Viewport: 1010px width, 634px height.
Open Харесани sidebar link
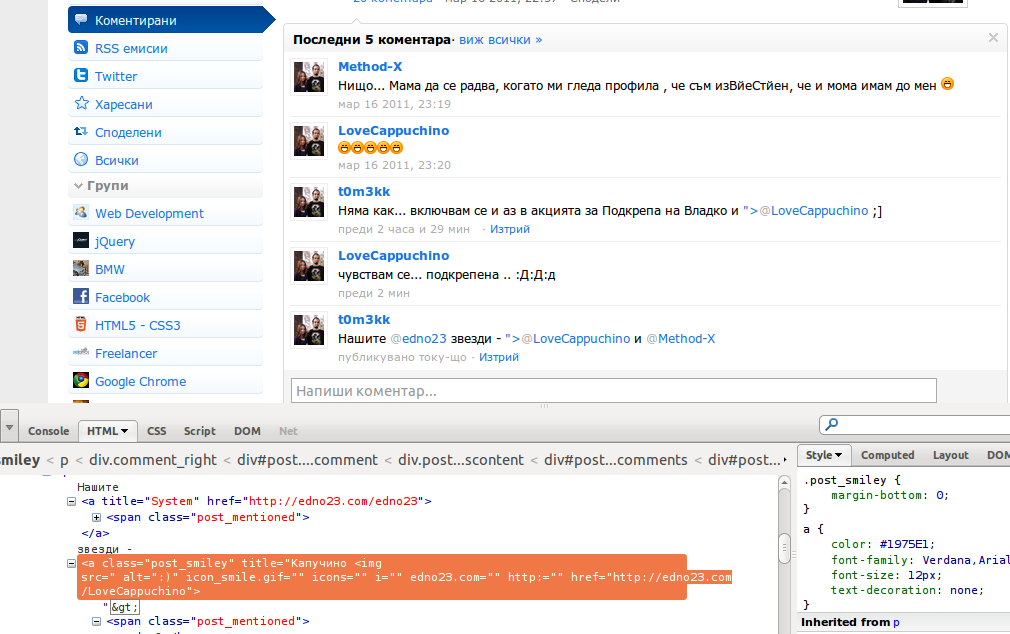point(124,104)
